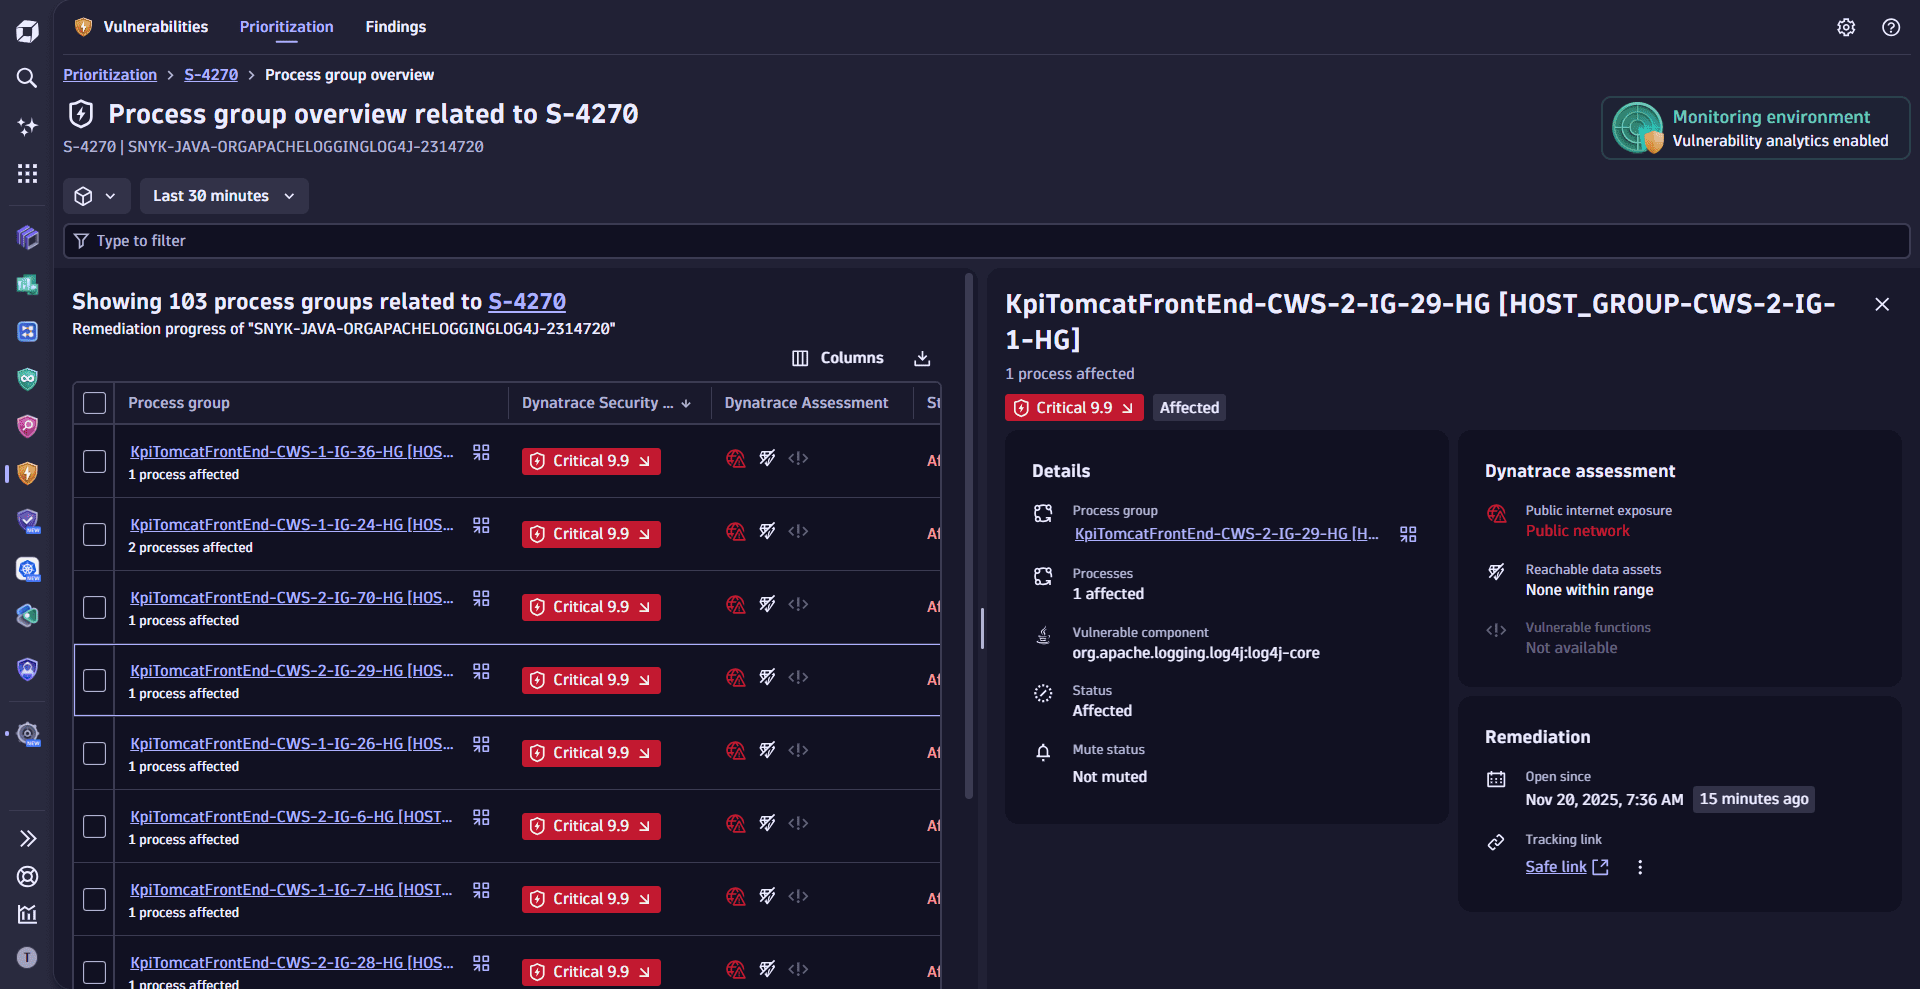Close the KpiTomcatFrontEnd details panel
1920x989 pixels.
coord(1881,304)
